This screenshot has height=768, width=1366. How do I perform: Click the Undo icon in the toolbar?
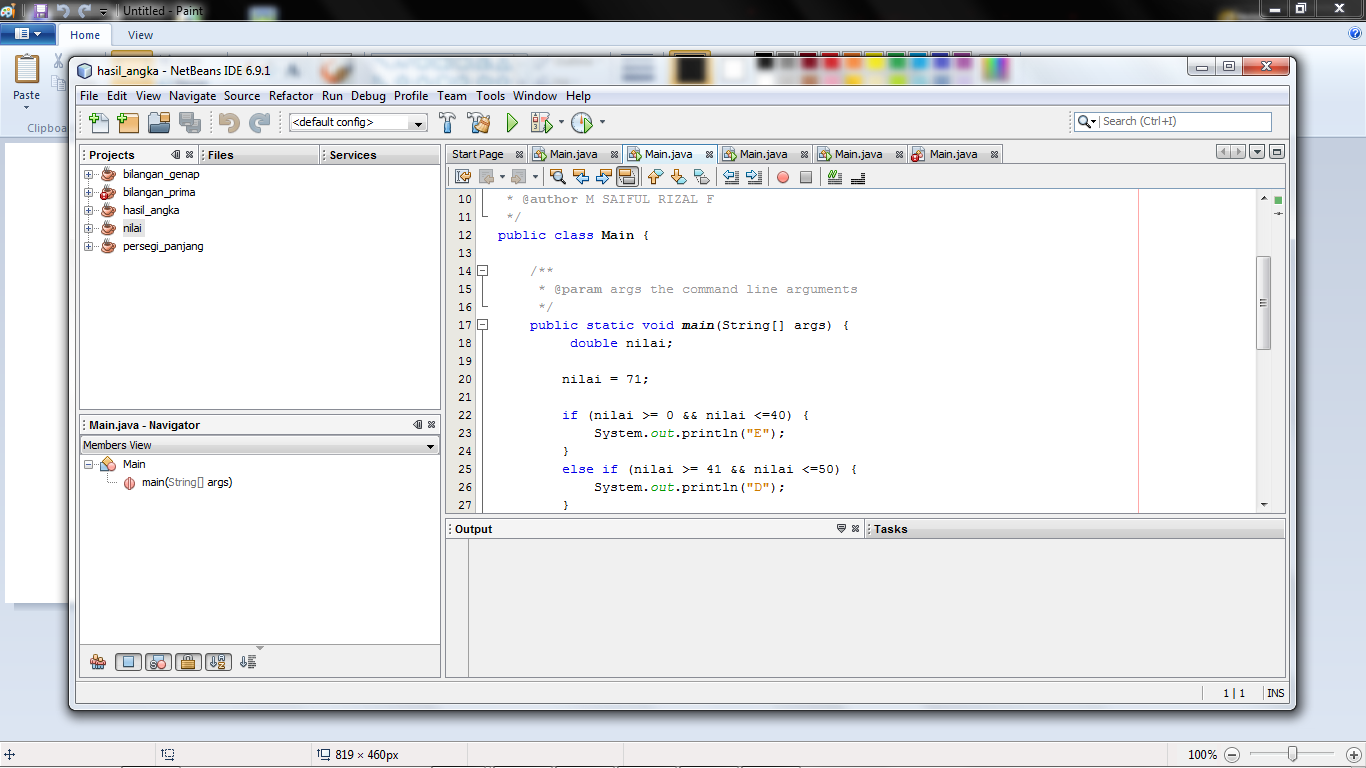(x=229, y=122)
